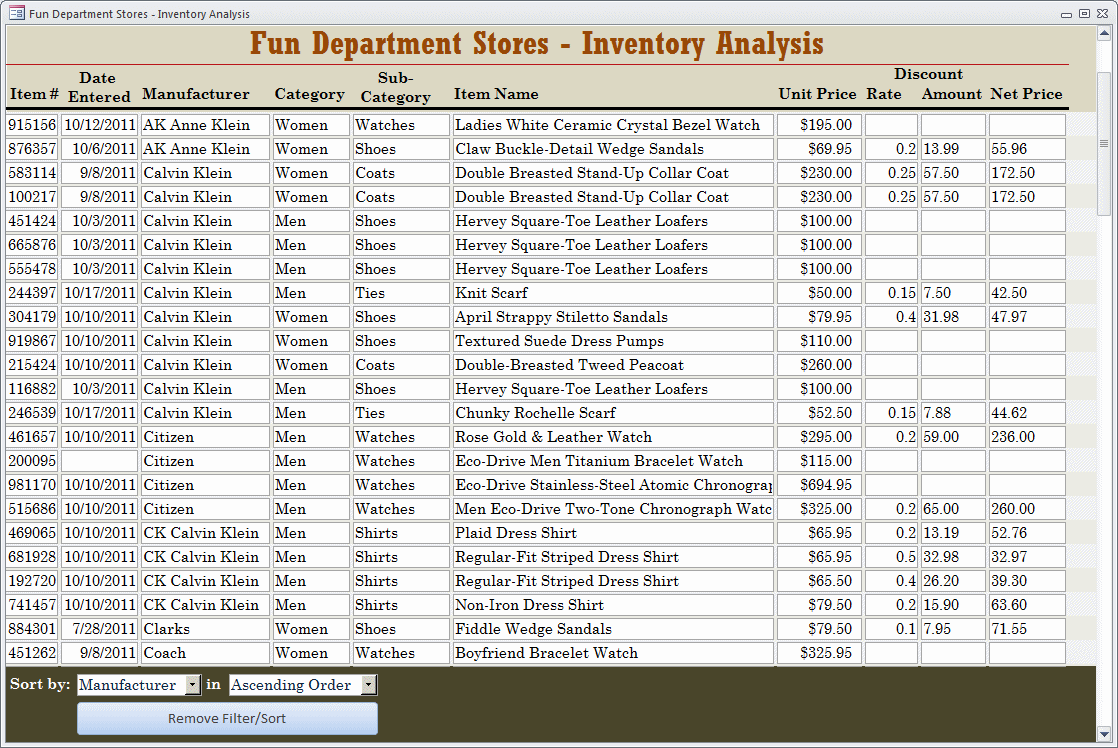1118x748 pixels.
Task: Click Double-Breasted Tweed Peacoat item name
Action: pyautogui.click(x=613, y=365)
